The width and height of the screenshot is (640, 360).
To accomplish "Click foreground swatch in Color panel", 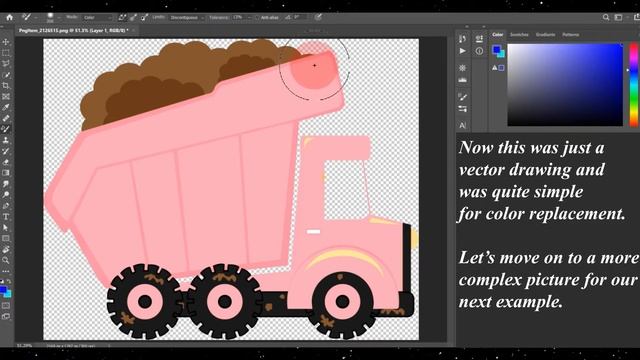I will coord(496,50).
